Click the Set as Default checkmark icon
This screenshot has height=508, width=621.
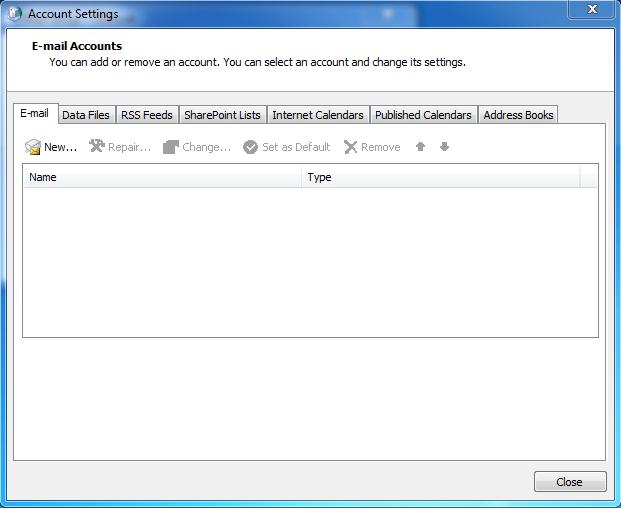coord(250,147)
